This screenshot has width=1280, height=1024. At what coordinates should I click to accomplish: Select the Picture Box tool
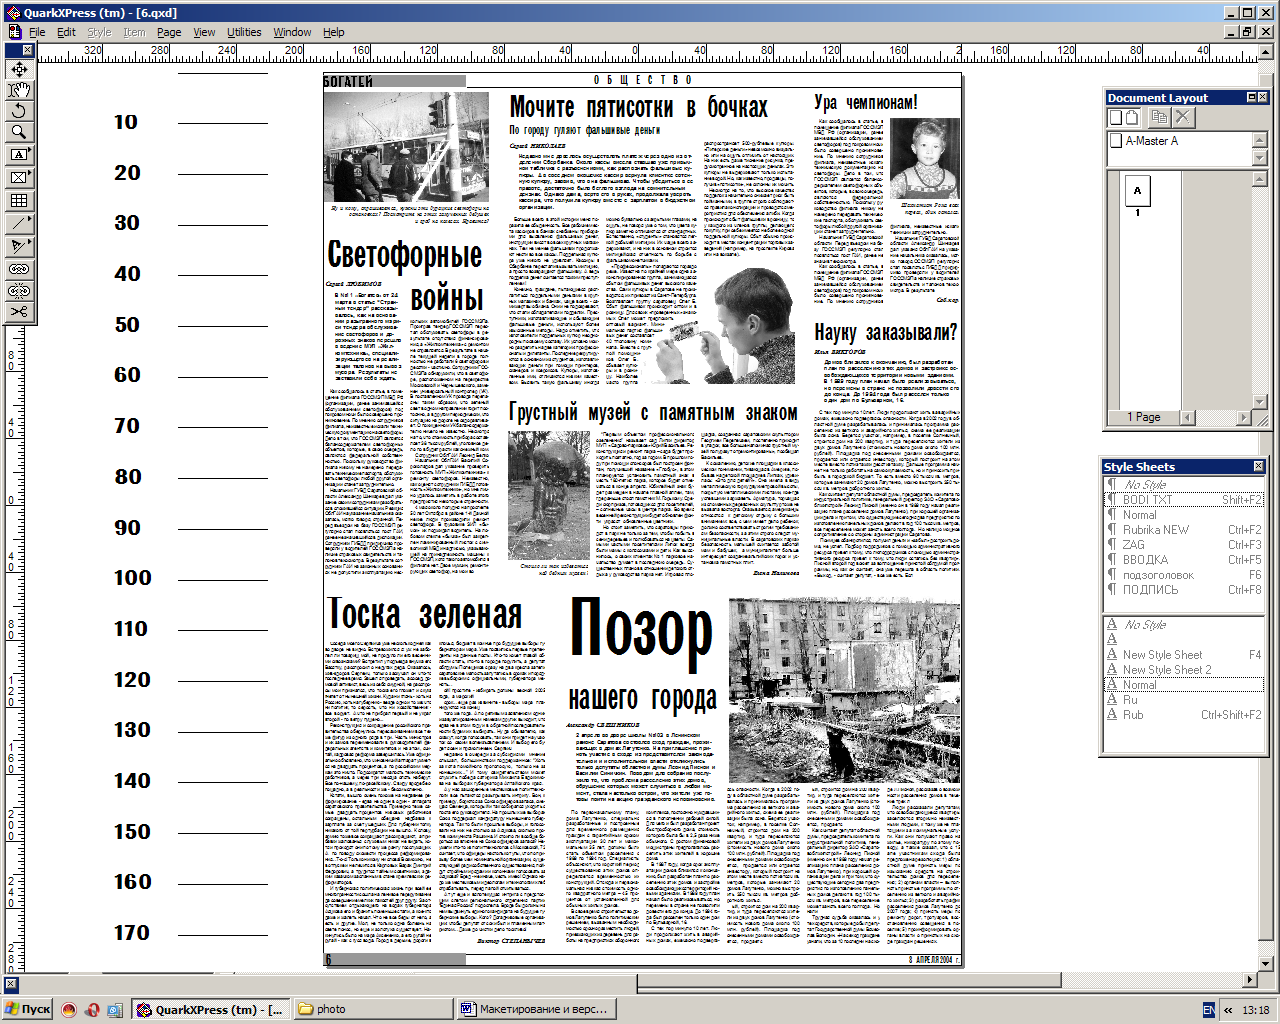pos(19,177)
